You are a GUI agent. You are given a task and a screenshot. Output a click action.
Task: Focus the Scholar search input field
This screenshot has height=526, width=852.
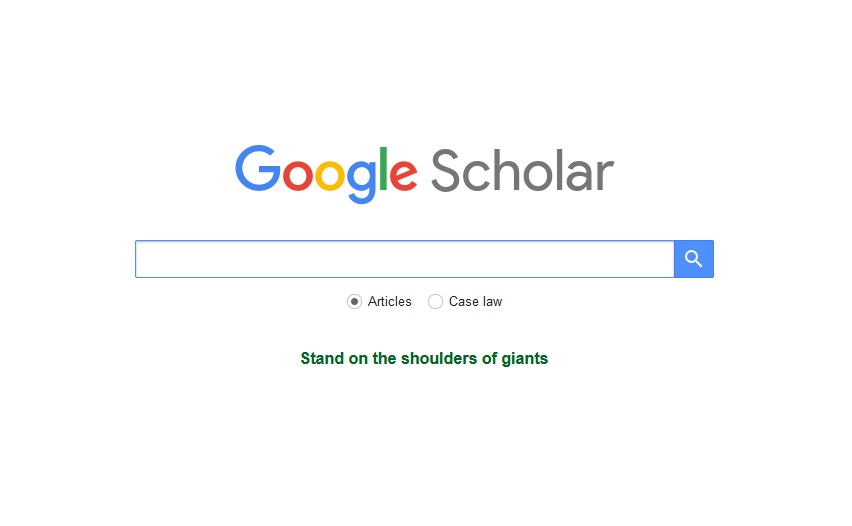pyautogui.click(x=405, y=259)
